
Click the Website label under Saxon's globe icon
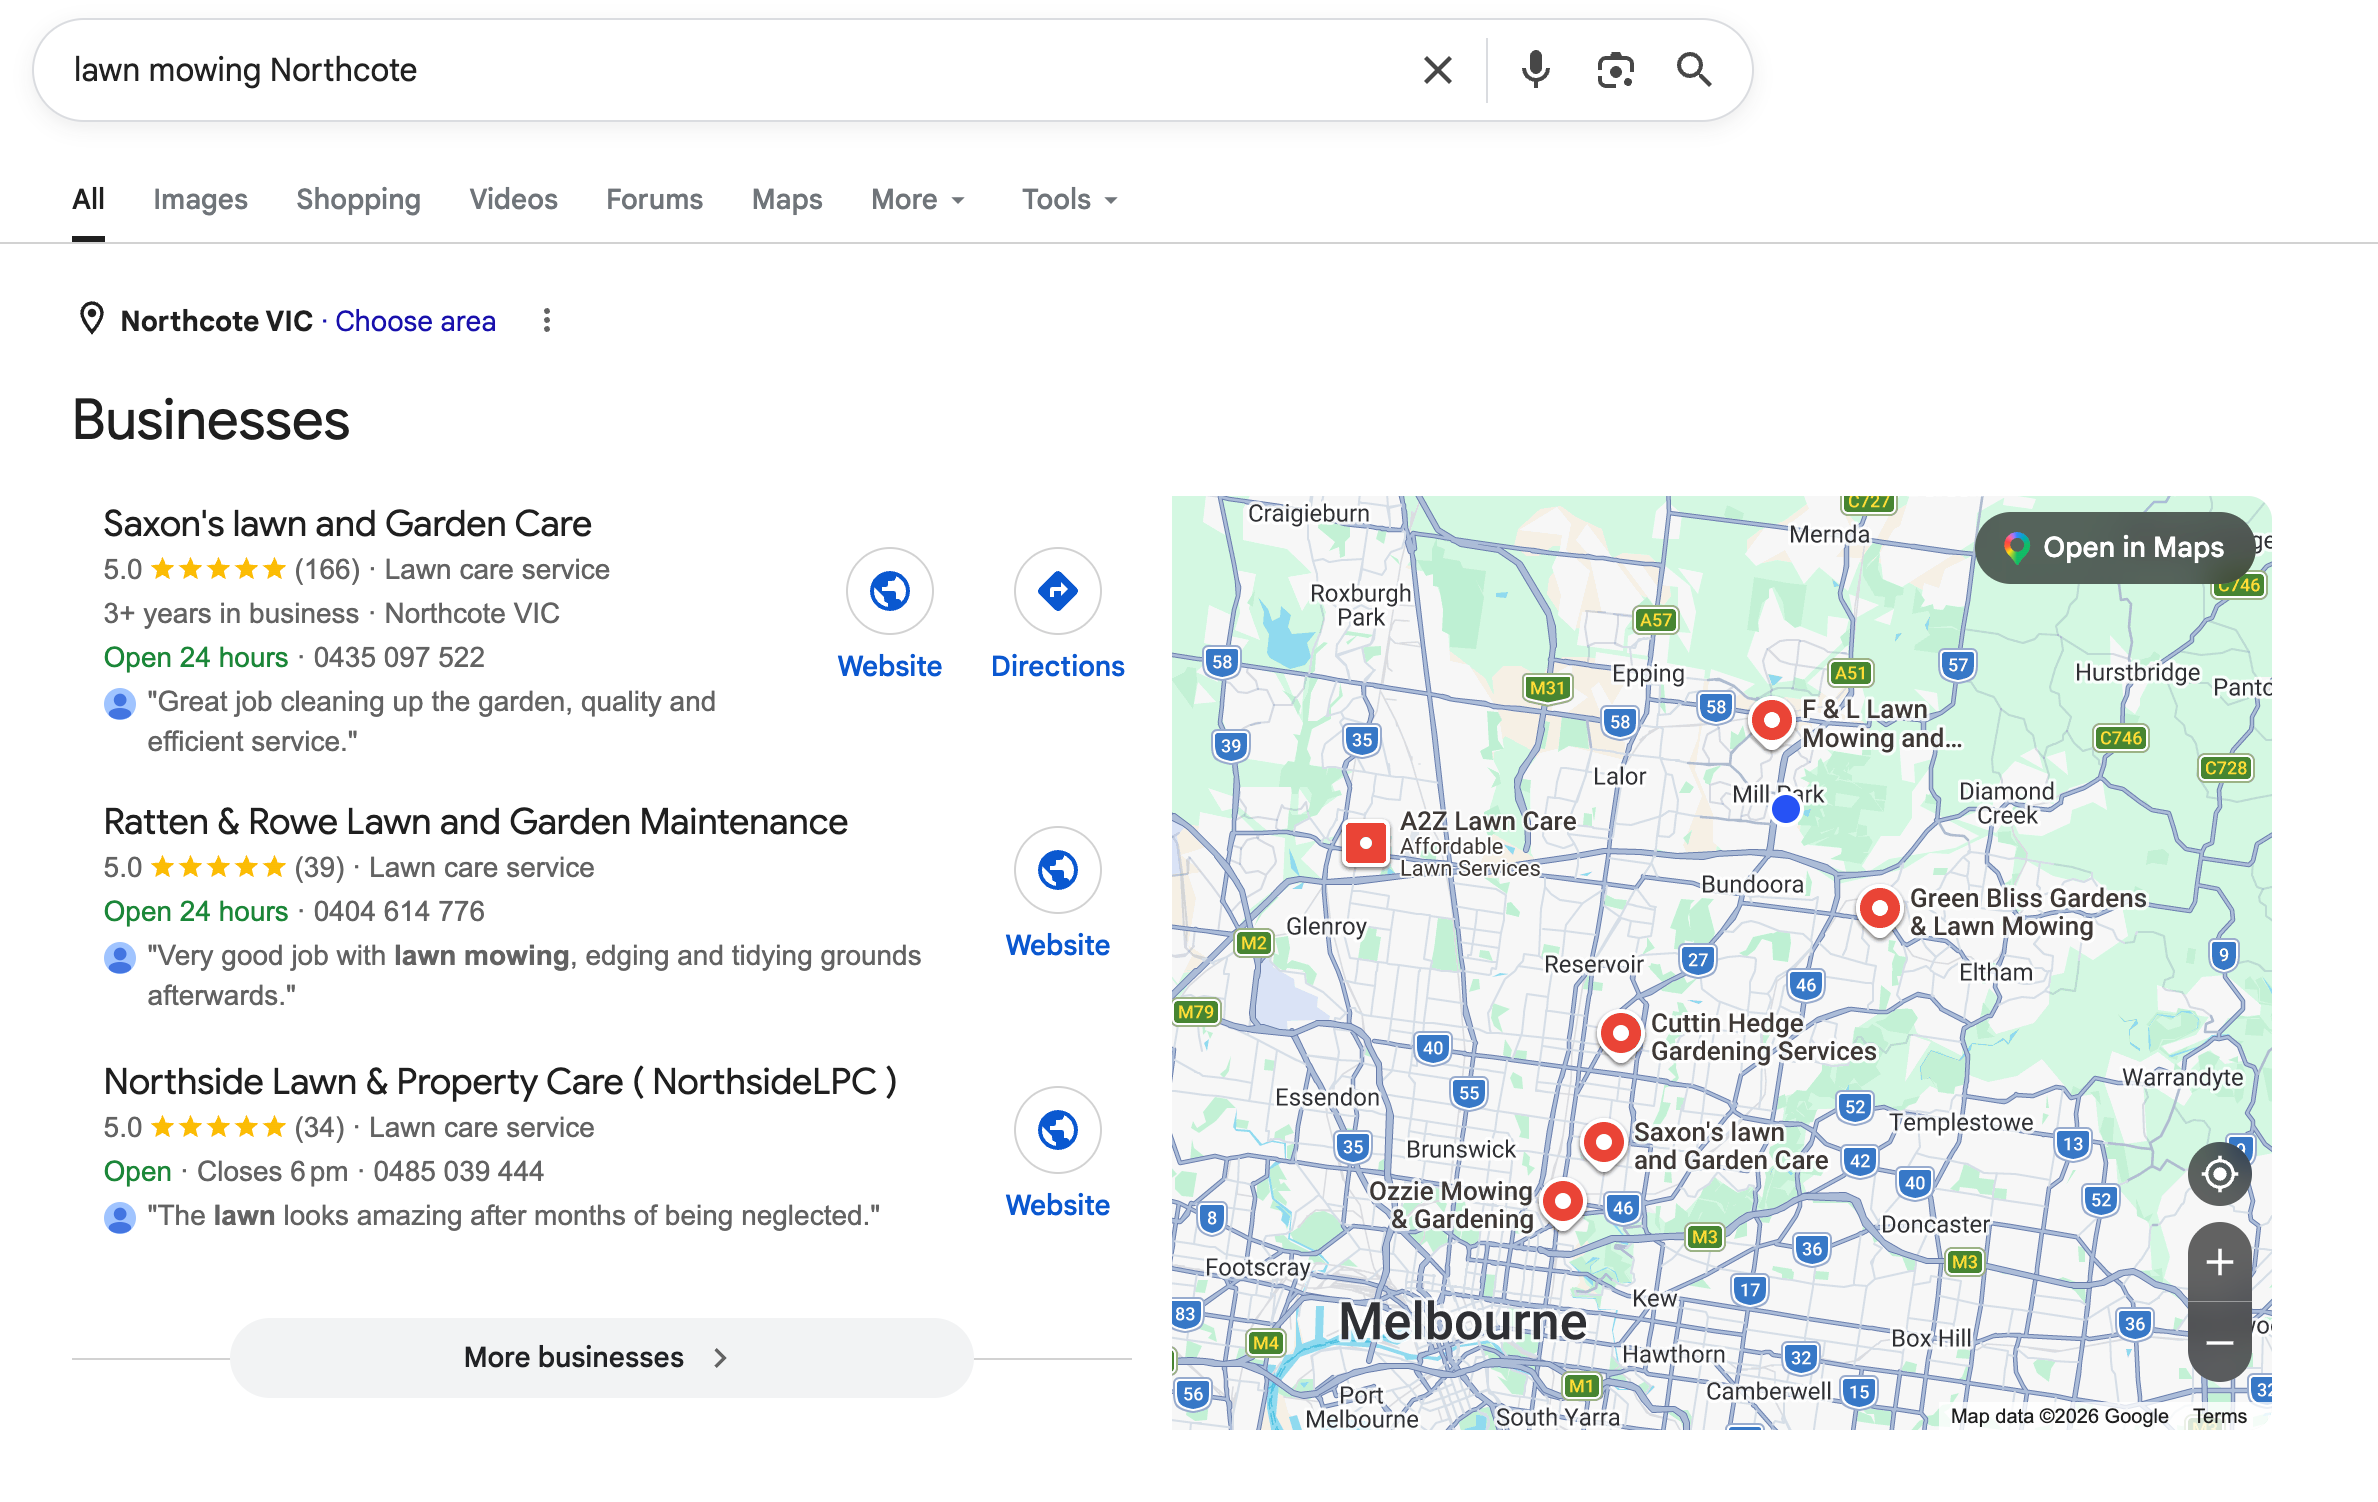889,667
